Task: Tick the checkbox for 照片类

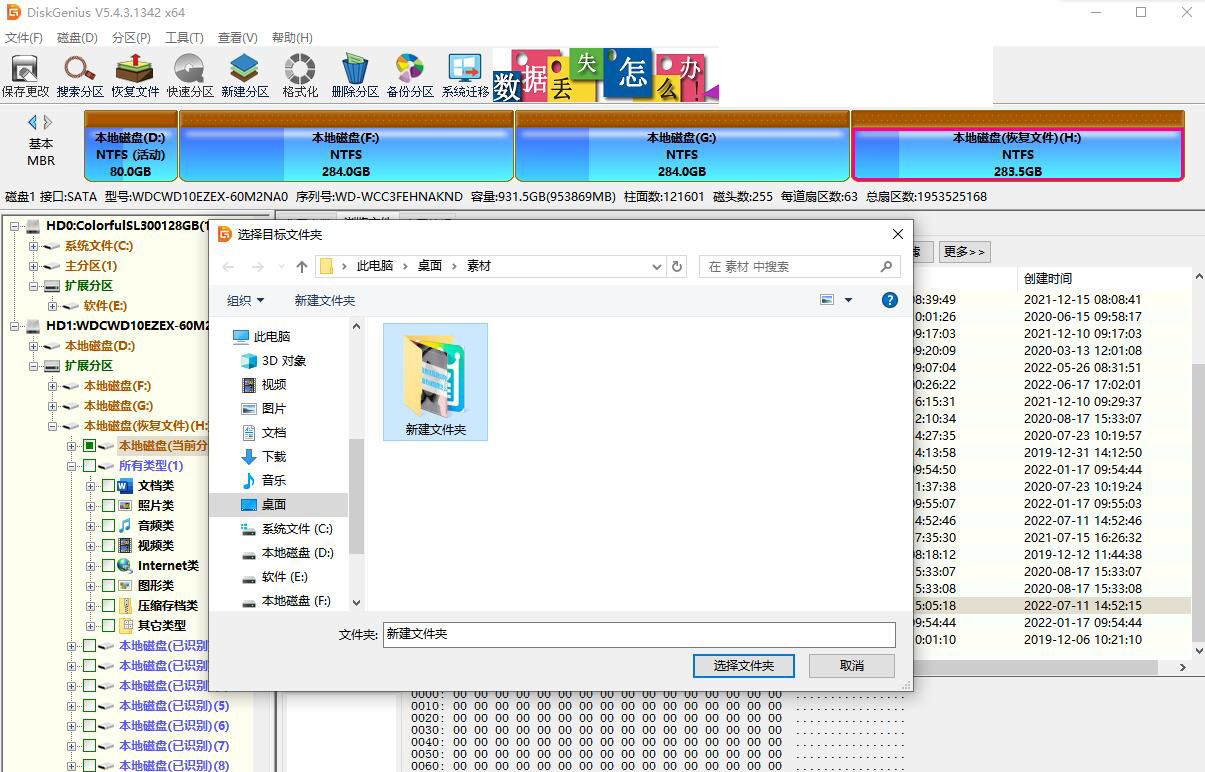Action: click(x=109, y=506)
